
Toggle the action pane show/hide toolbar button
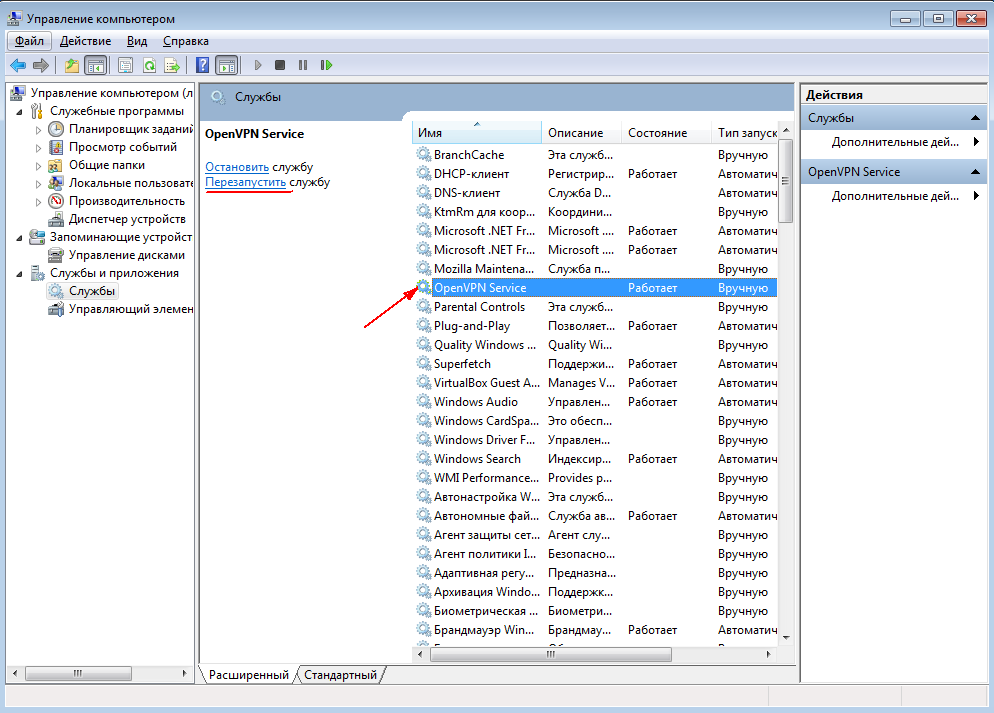(227, 65)
